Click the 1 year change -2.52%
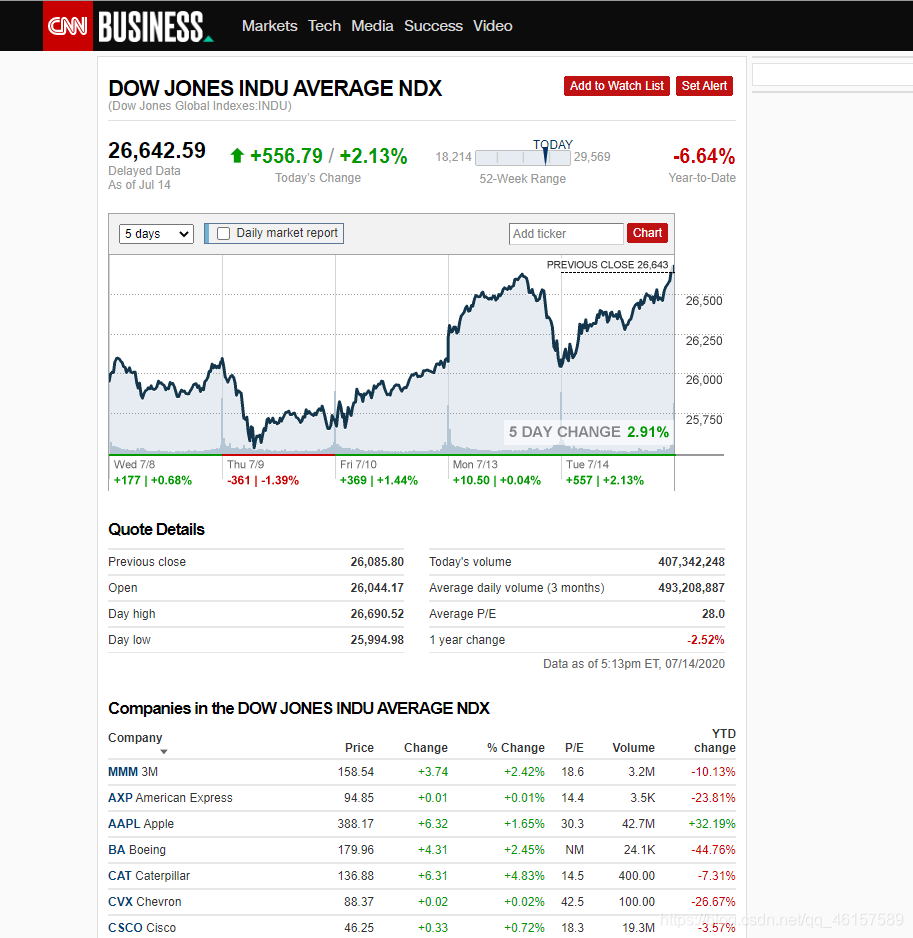The height and width of the screenshot is (938, 913). [x=705, y=639]
